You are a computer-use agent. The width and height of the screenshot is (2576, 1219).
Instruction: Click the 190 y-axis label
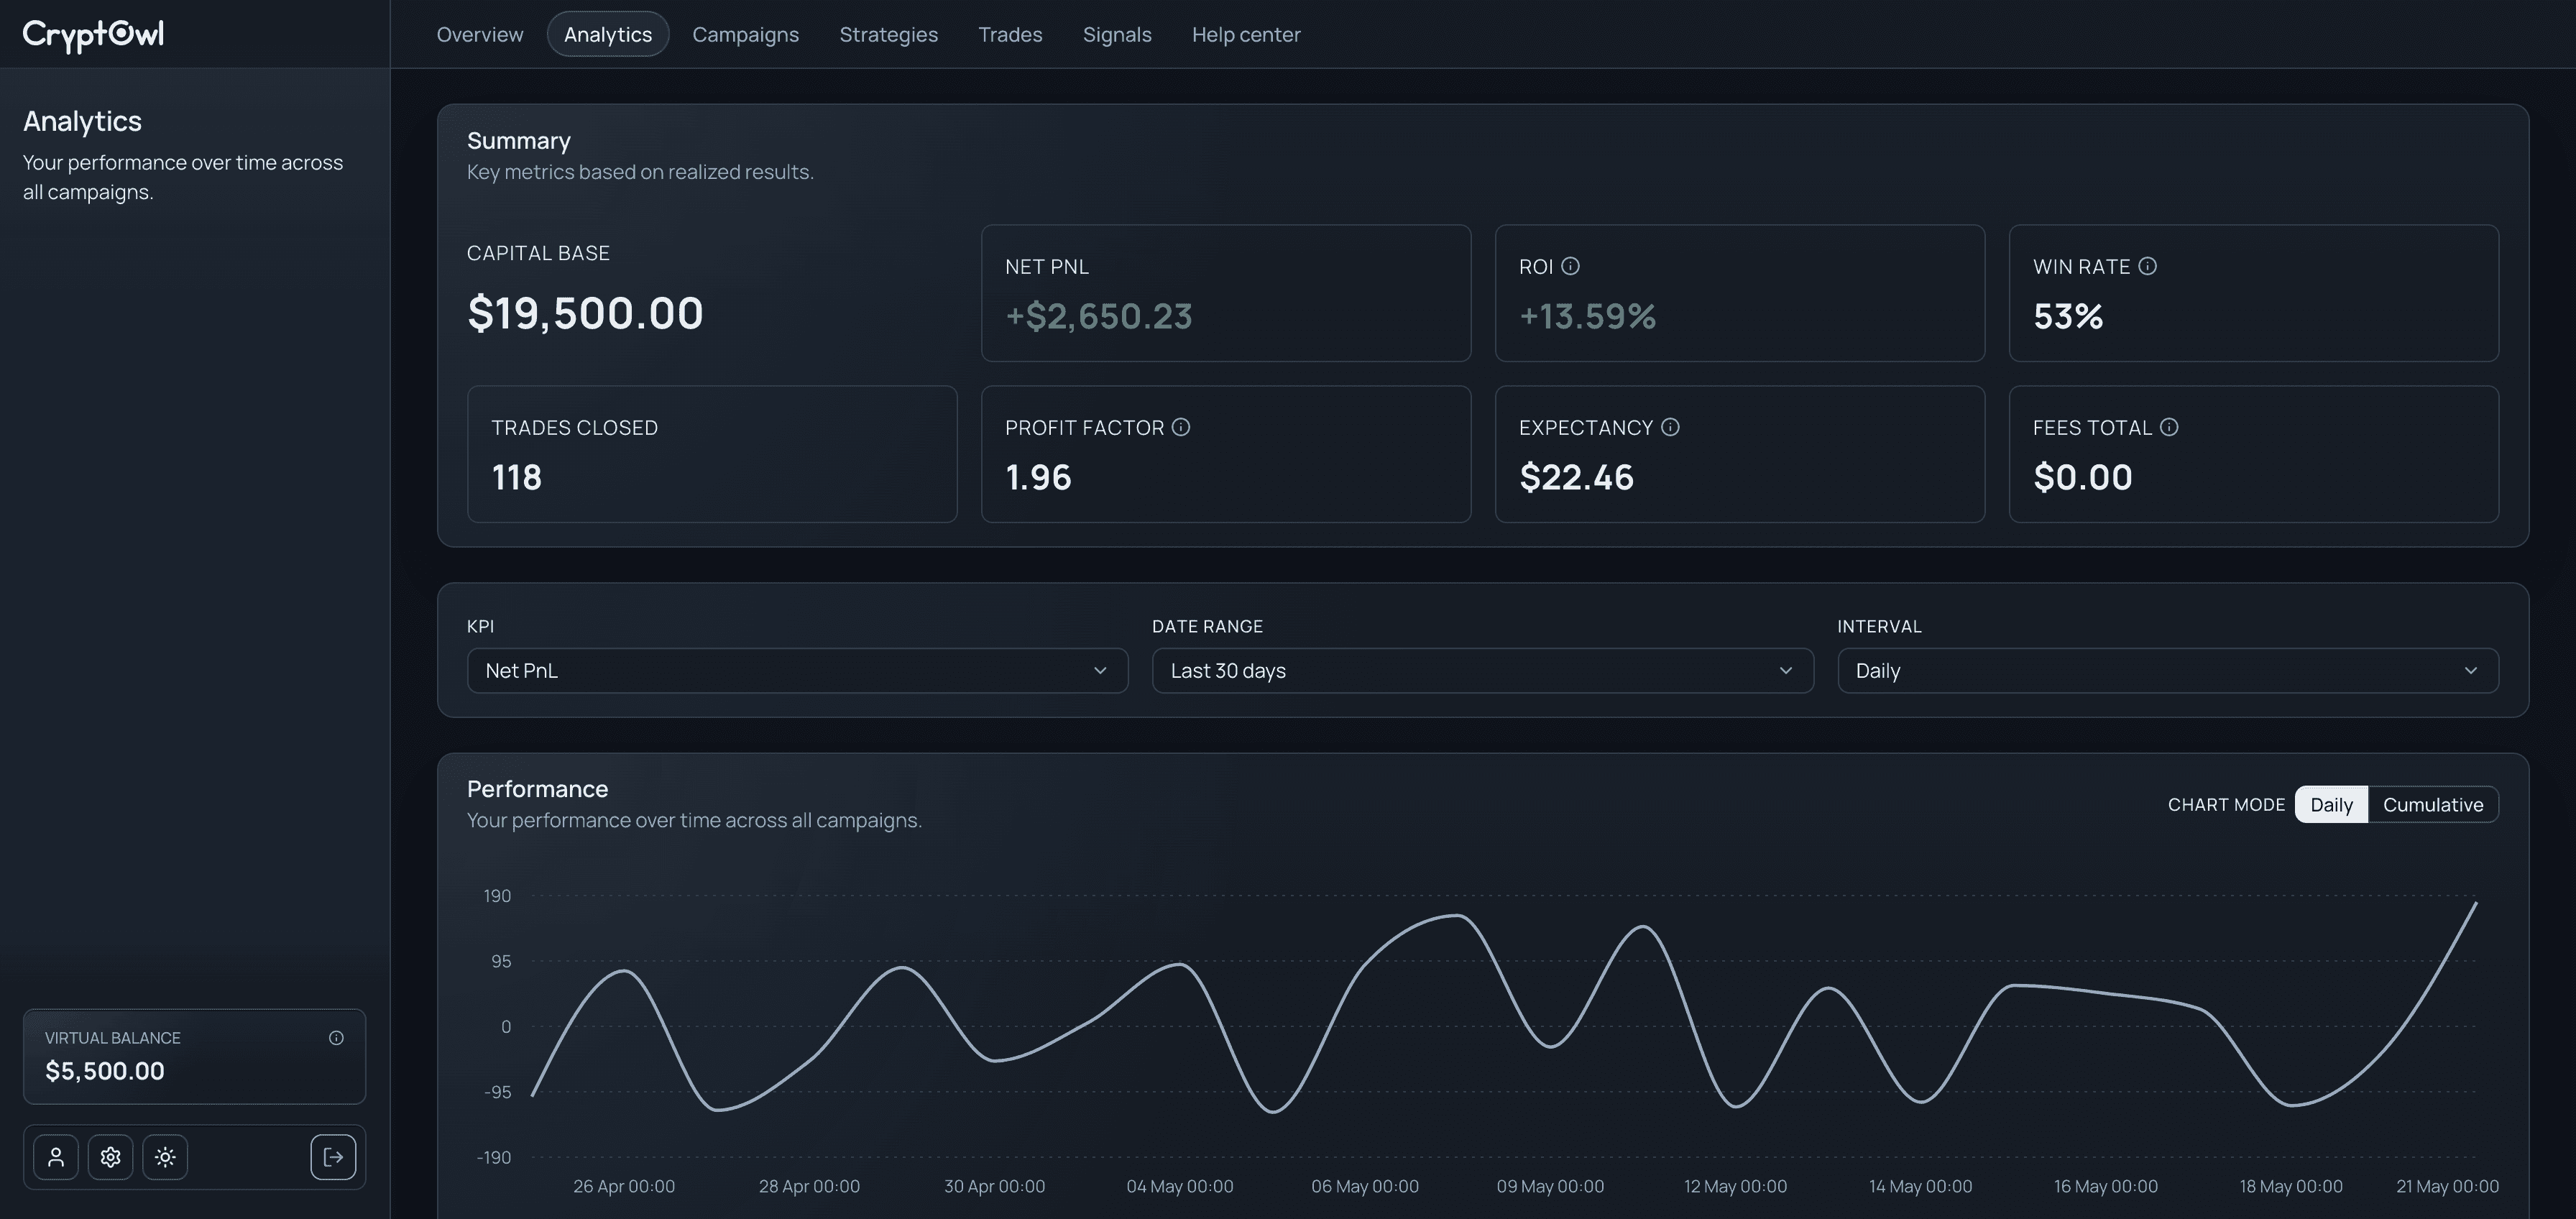click(x=497, y=896)
